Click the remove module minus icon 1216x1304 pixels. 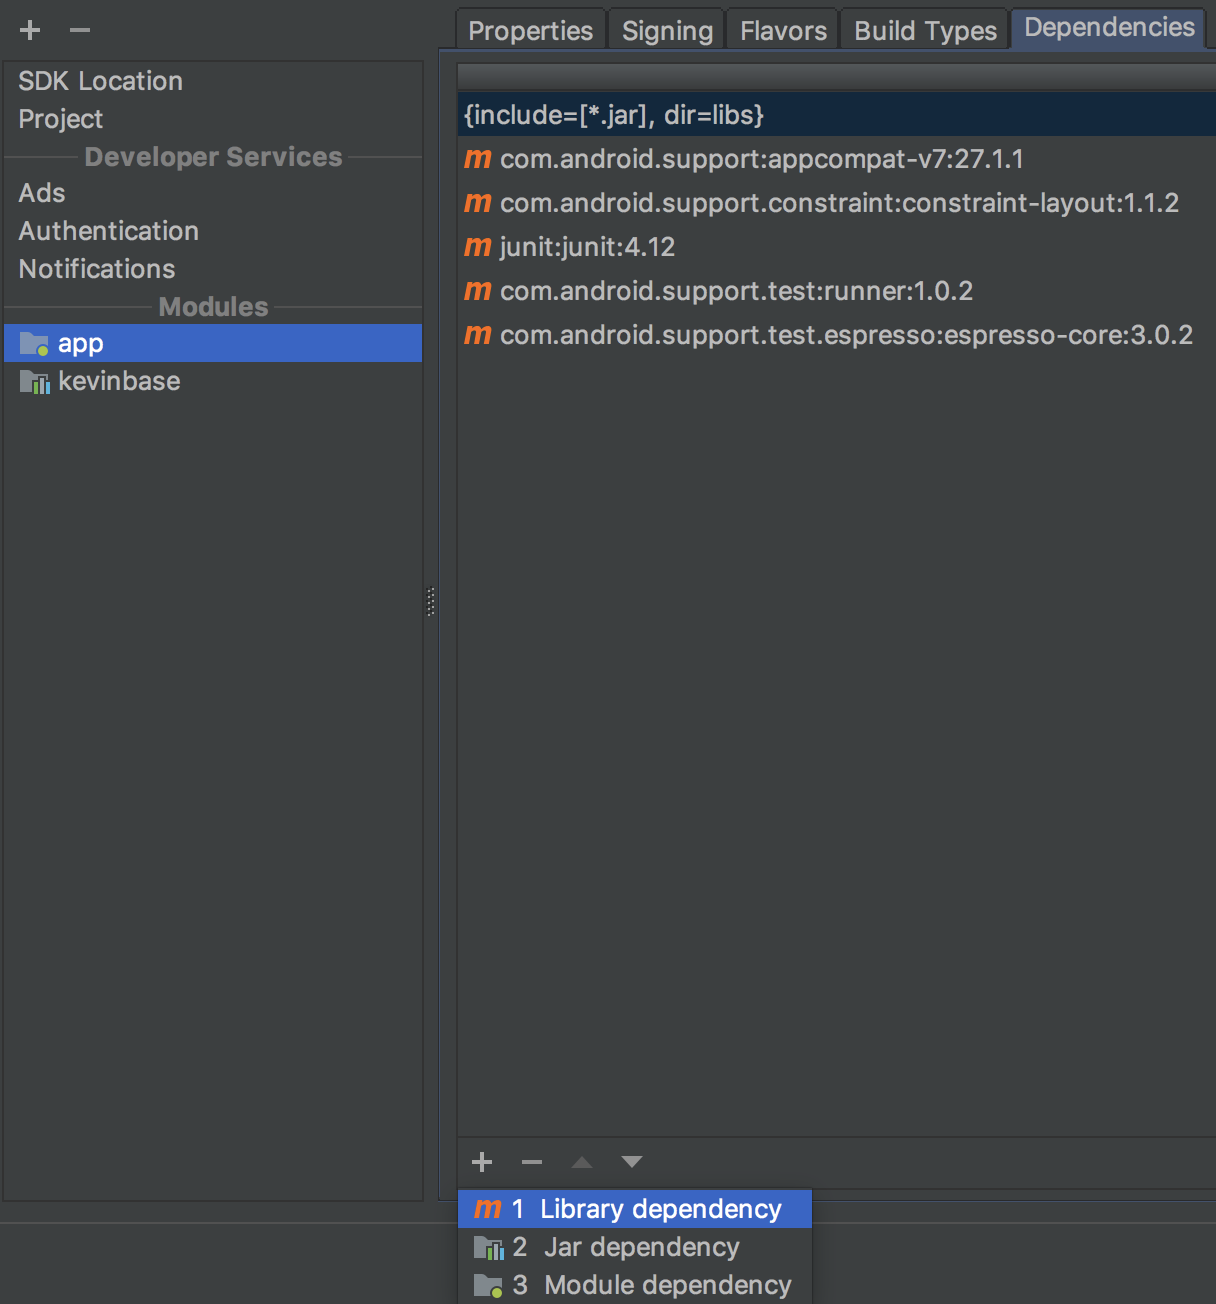pos(80,30)
